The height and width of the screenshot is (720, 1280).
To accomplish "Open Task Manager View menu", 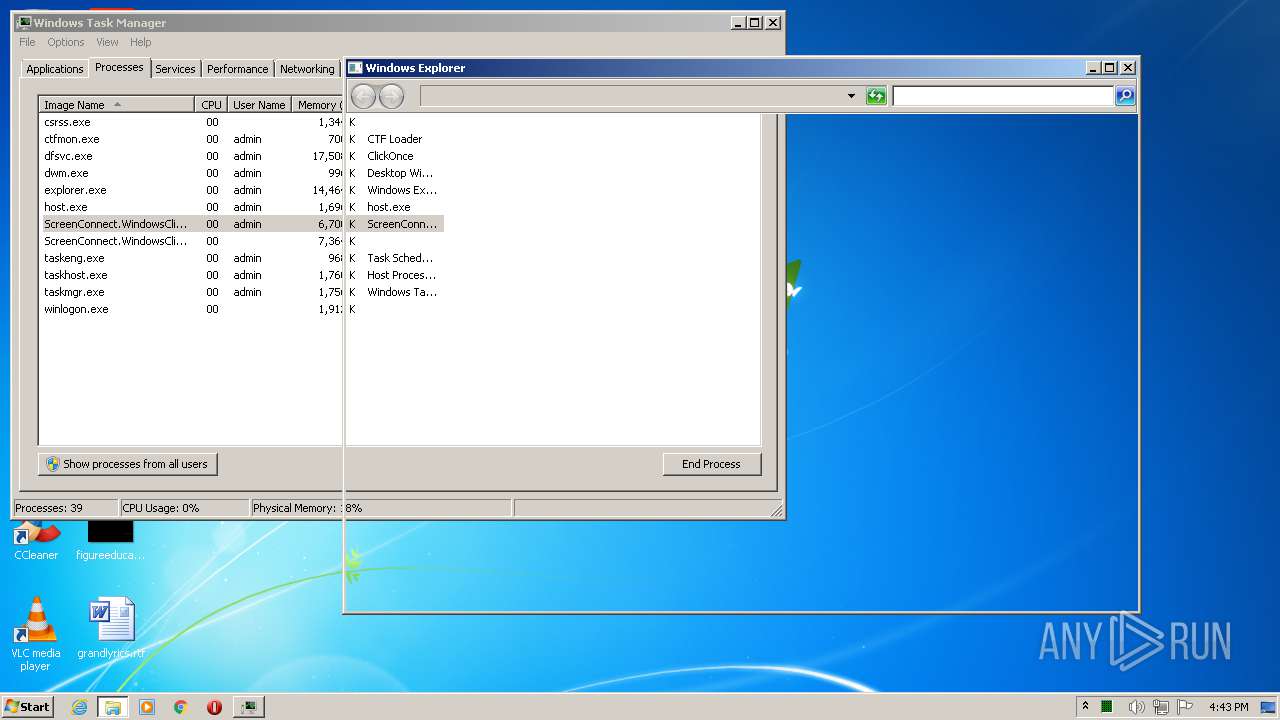I will point(107,42).
